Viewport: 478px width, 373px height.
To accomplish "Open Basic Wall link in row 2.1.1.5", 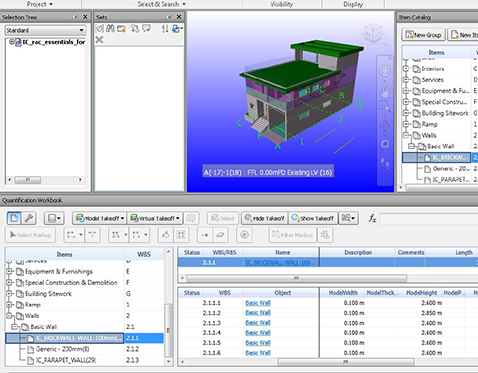I will coord(258,343).
